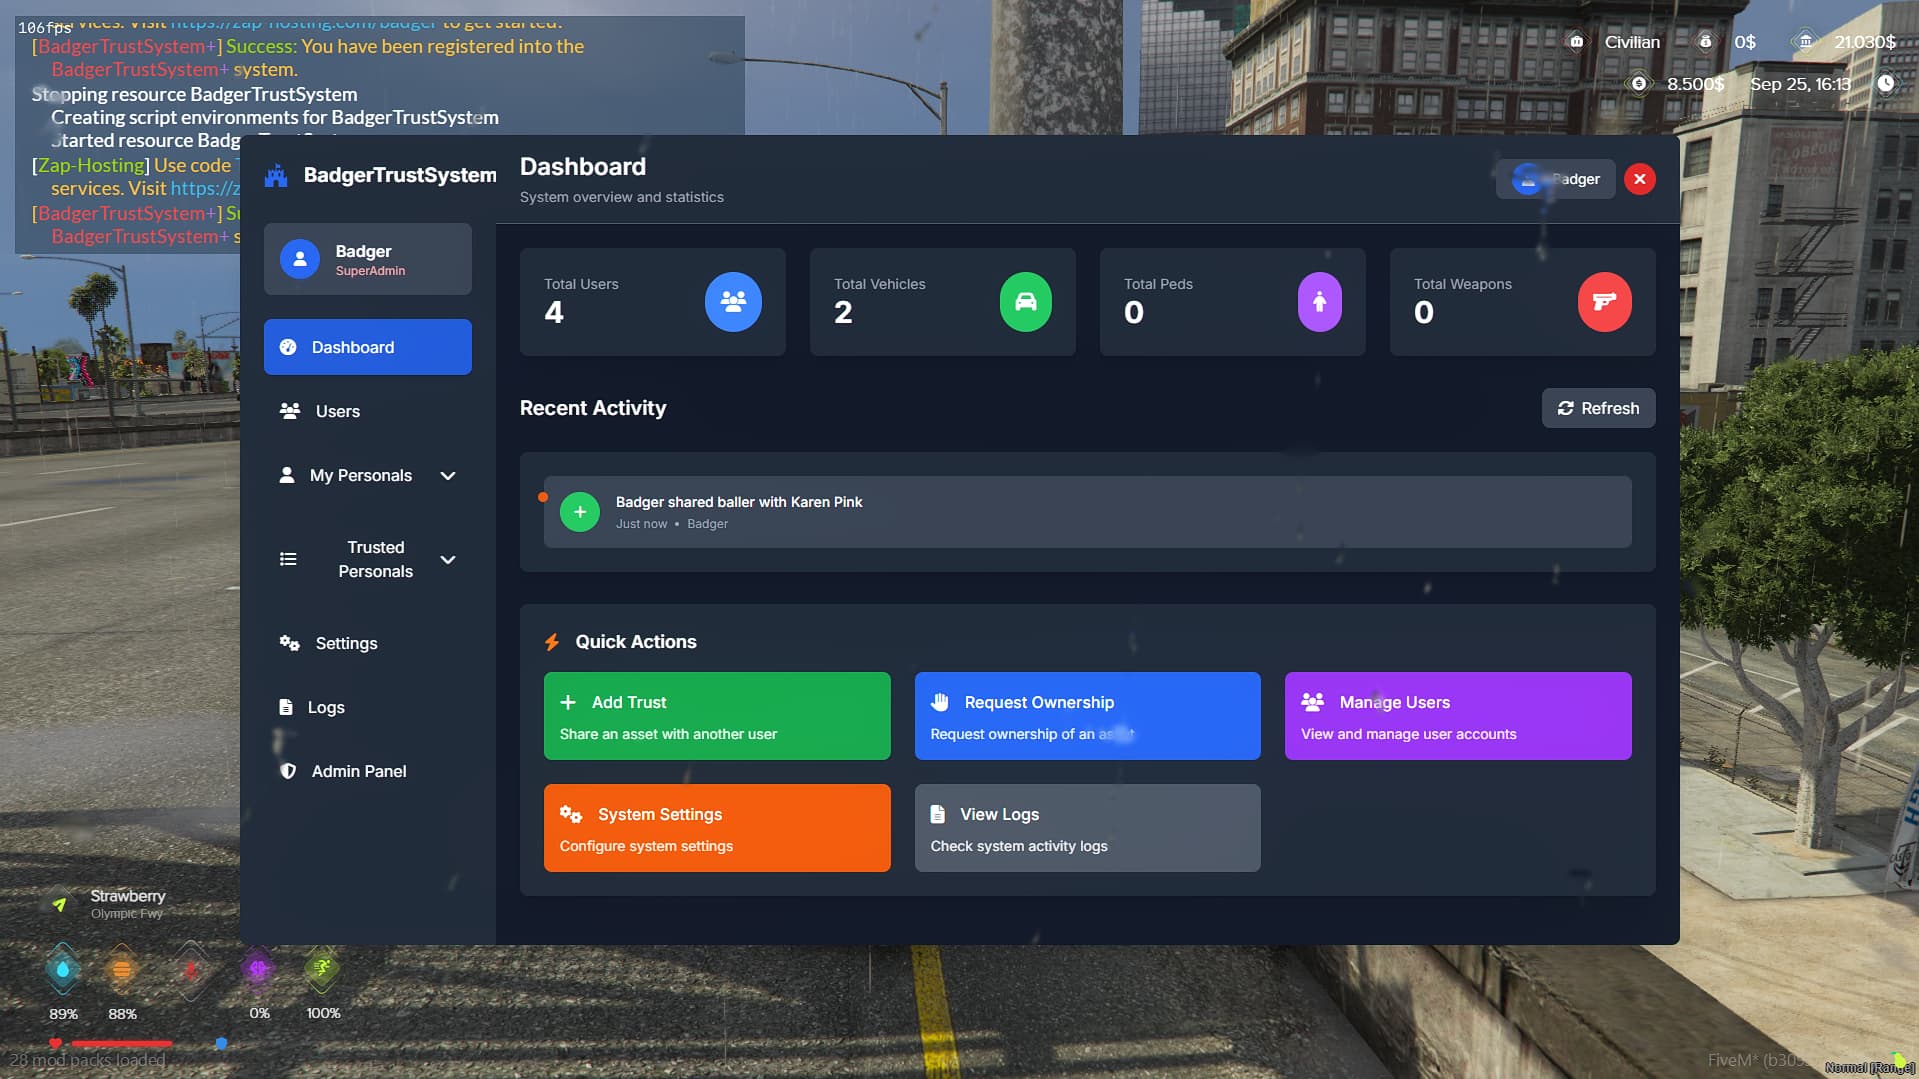Click the Total Users value 4
Image resolution: width=1919 pixels, height=1079 pixels.
click(554, 313)
